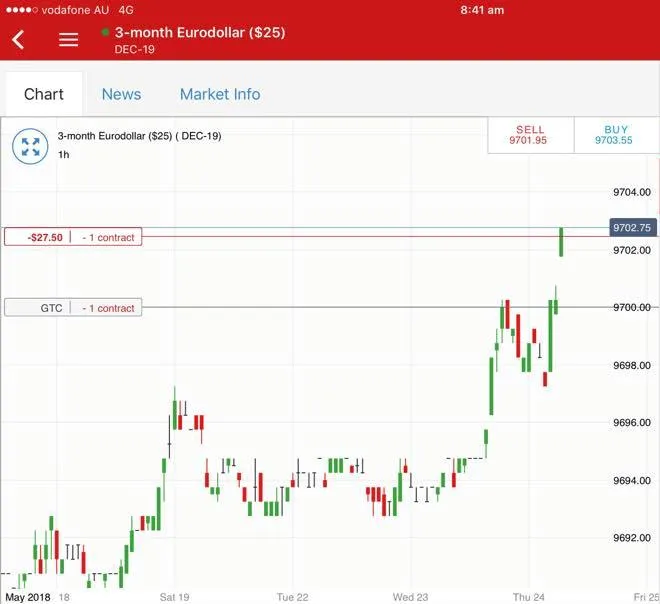This screenshot has height=604, width=660.
Task: Tap the 9702.75 current price tag
Action: [632, 228]
